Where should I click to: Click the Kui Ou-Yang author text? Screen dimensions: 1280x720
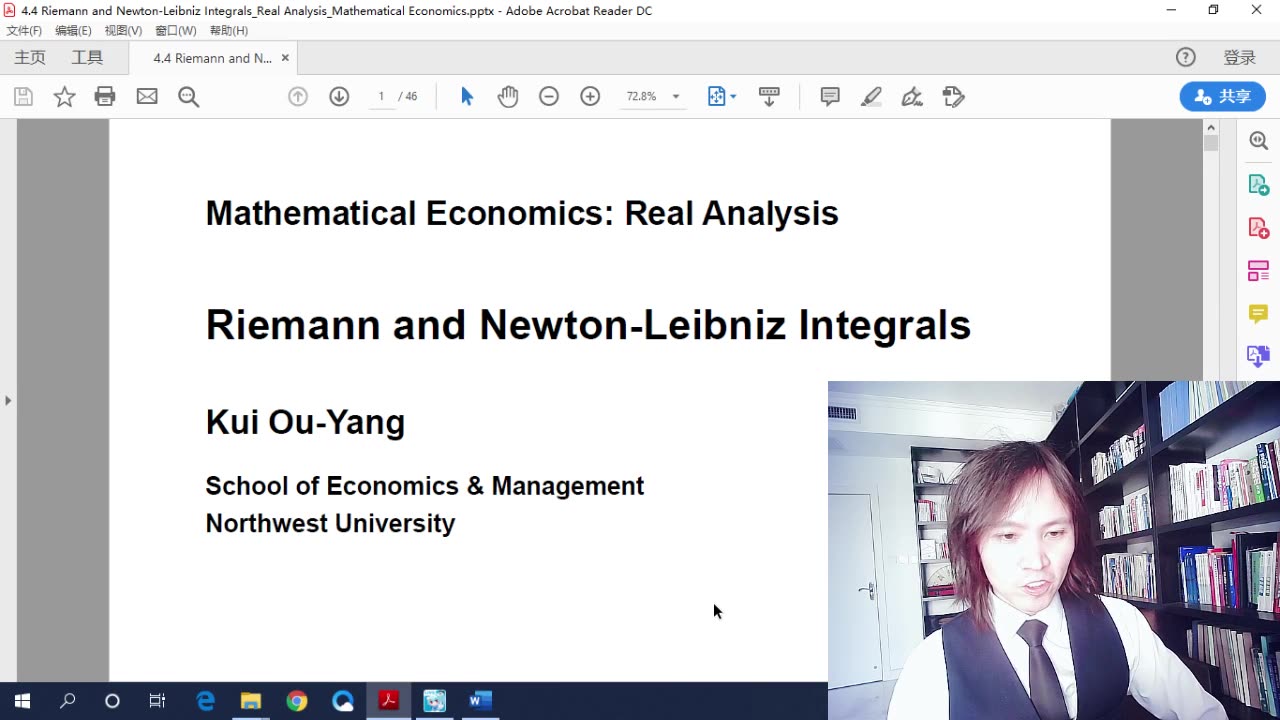tap(305, 422)
